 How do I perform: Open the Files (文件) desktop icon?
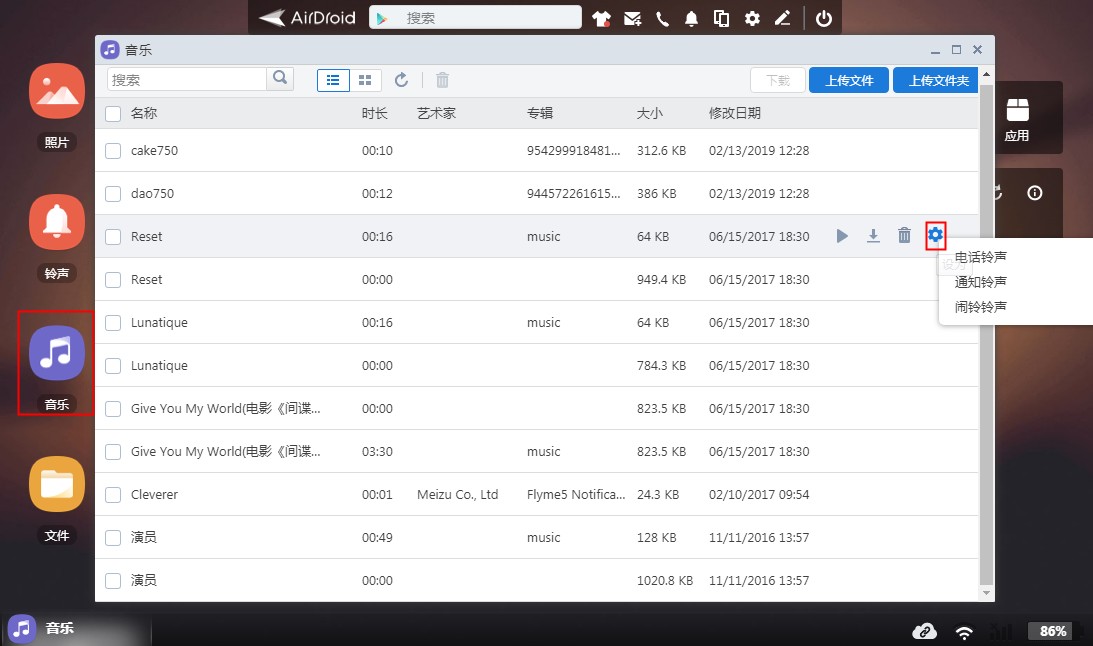pos(56,484)
